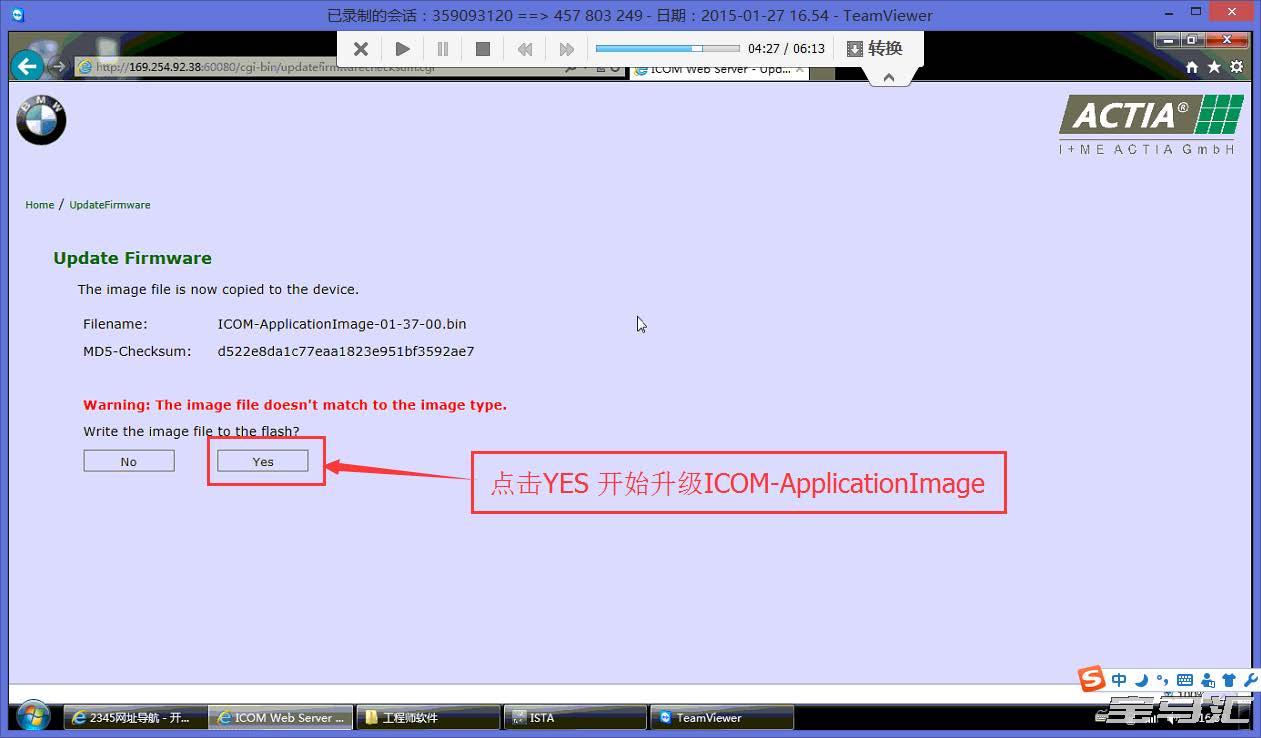Image resolution: width=1261 pixels, height=738 pixels.
Task: Rewind the recorded session
Action: pyautogui.click(x=524, y=49)
